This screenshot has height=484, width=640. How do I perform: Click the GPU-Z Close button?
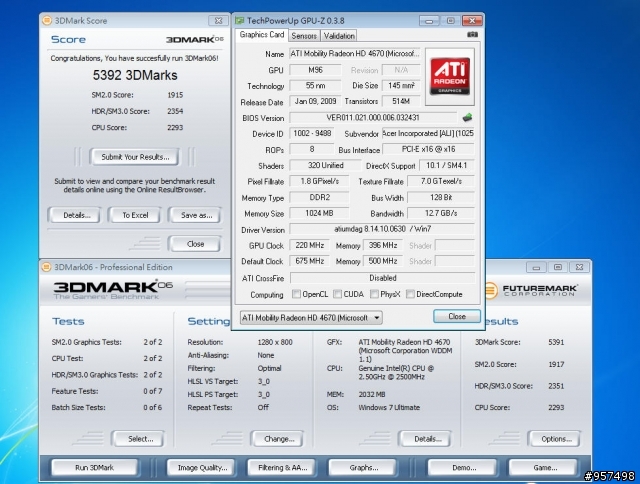click(457, 316)
